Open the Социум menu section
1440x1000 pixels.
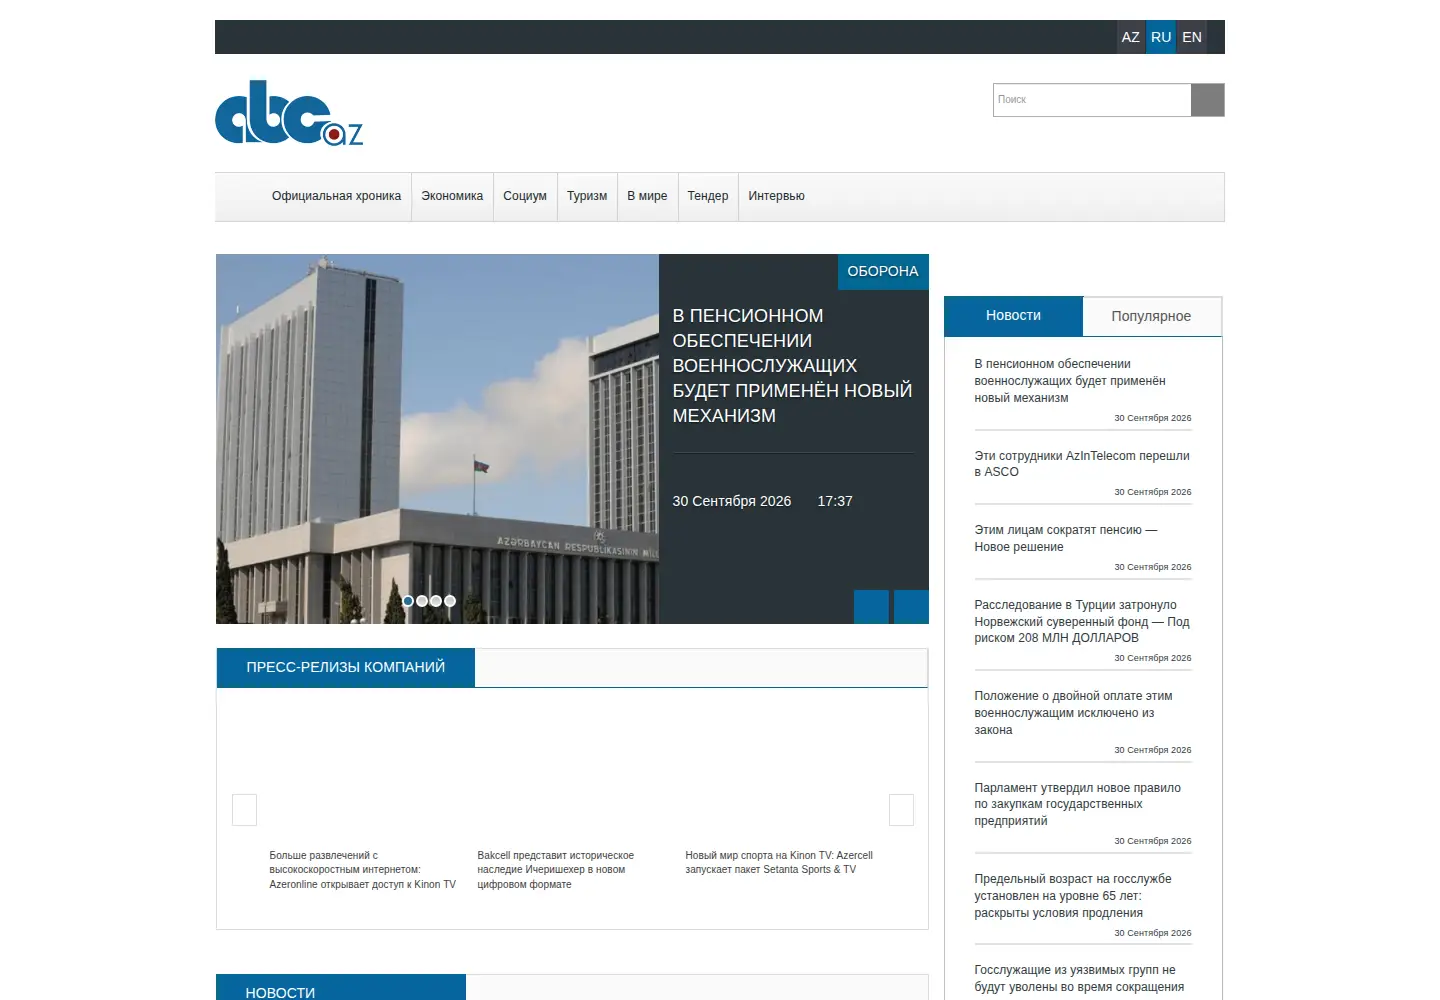coord(525,196)
